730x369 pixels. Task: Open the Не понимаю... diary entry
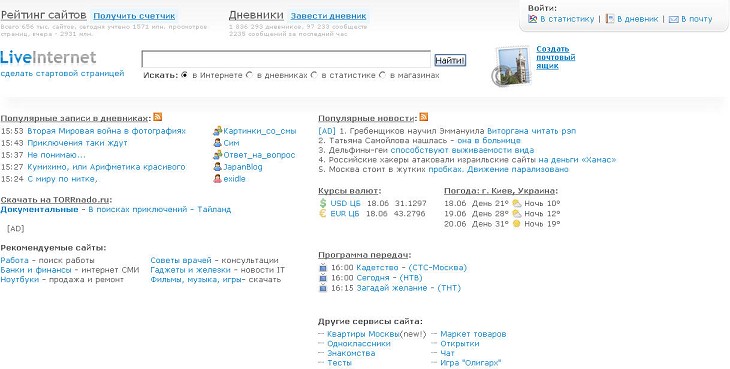pyautogui.click(x=56, y=155)
